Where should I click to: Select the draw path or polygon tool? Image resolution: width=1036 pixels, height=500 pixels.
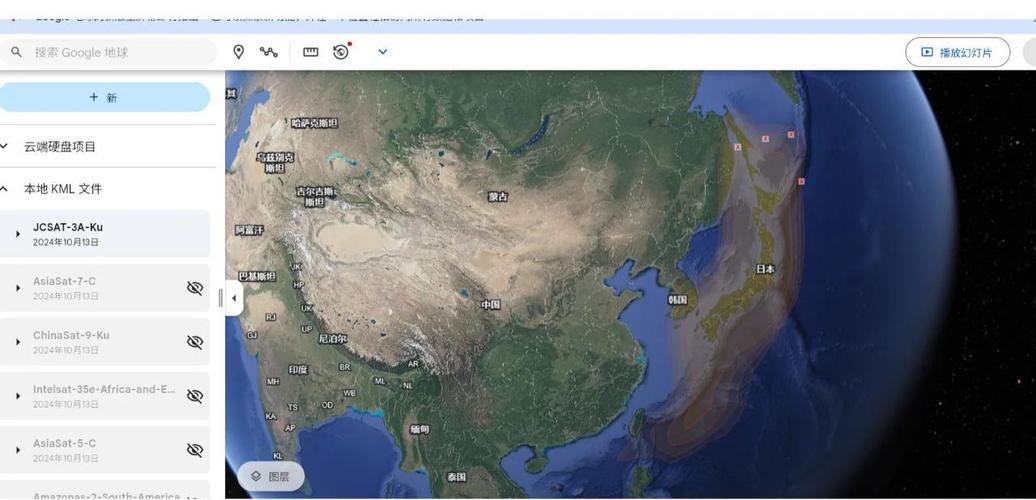tap(268, 52)
